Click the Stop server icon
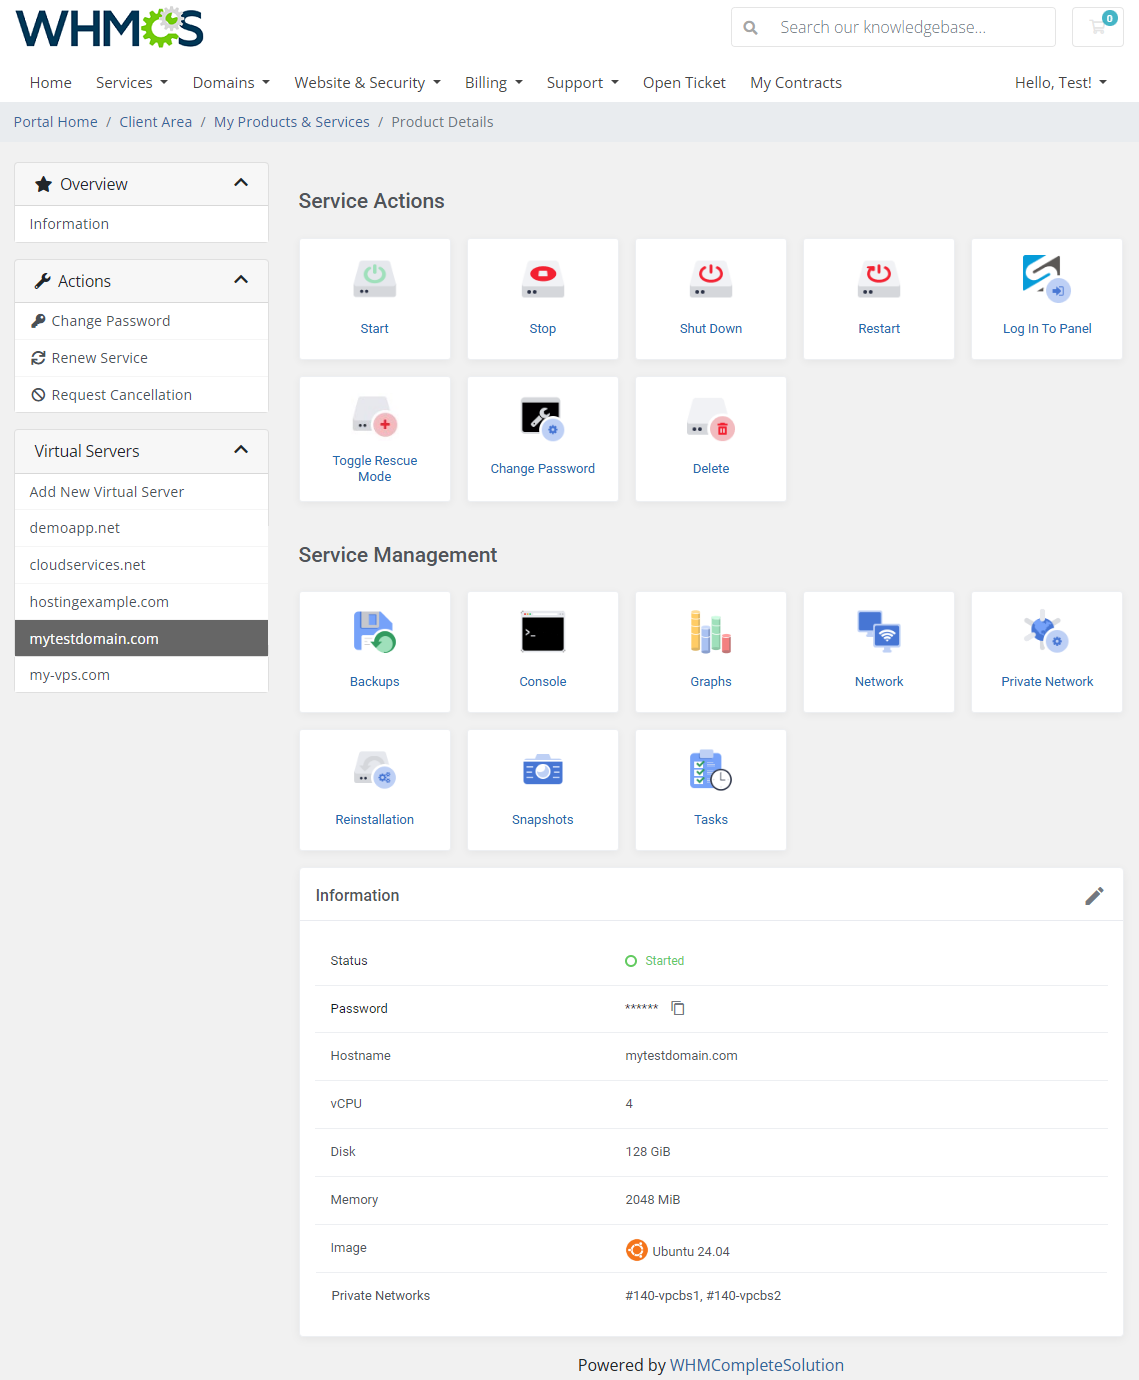Screen dimensions: 1139x1380 pos(542,279)
